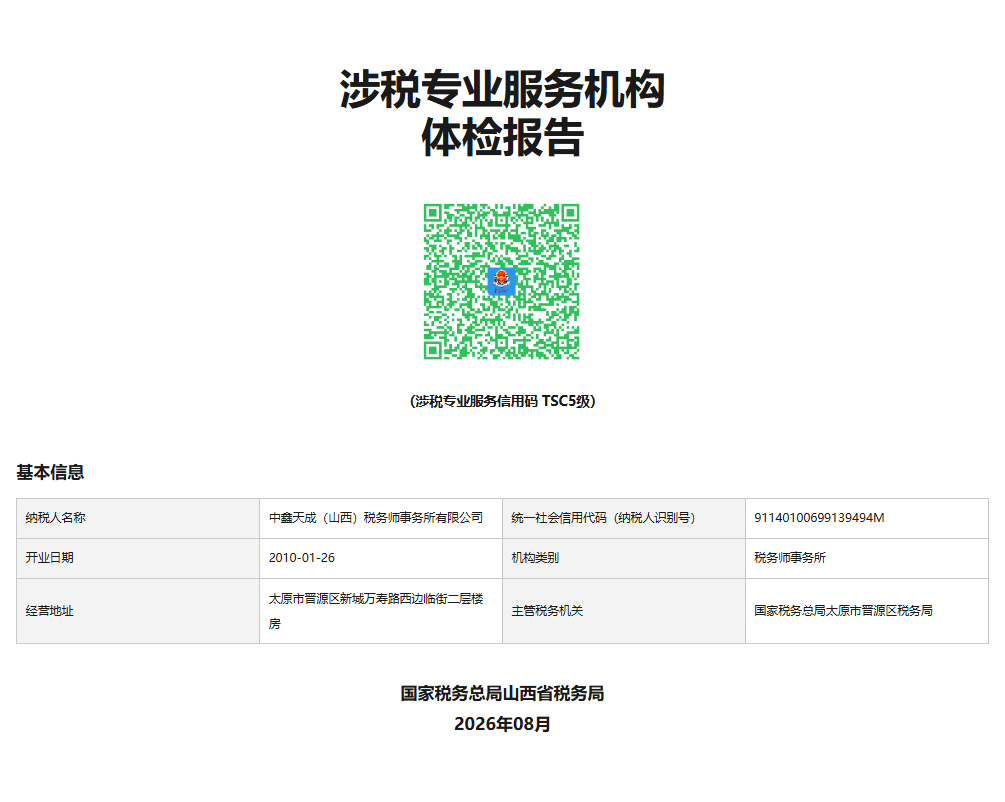Select company name 中鑫天成（山西）税务师事务所有限公司

tap(376, 518)
